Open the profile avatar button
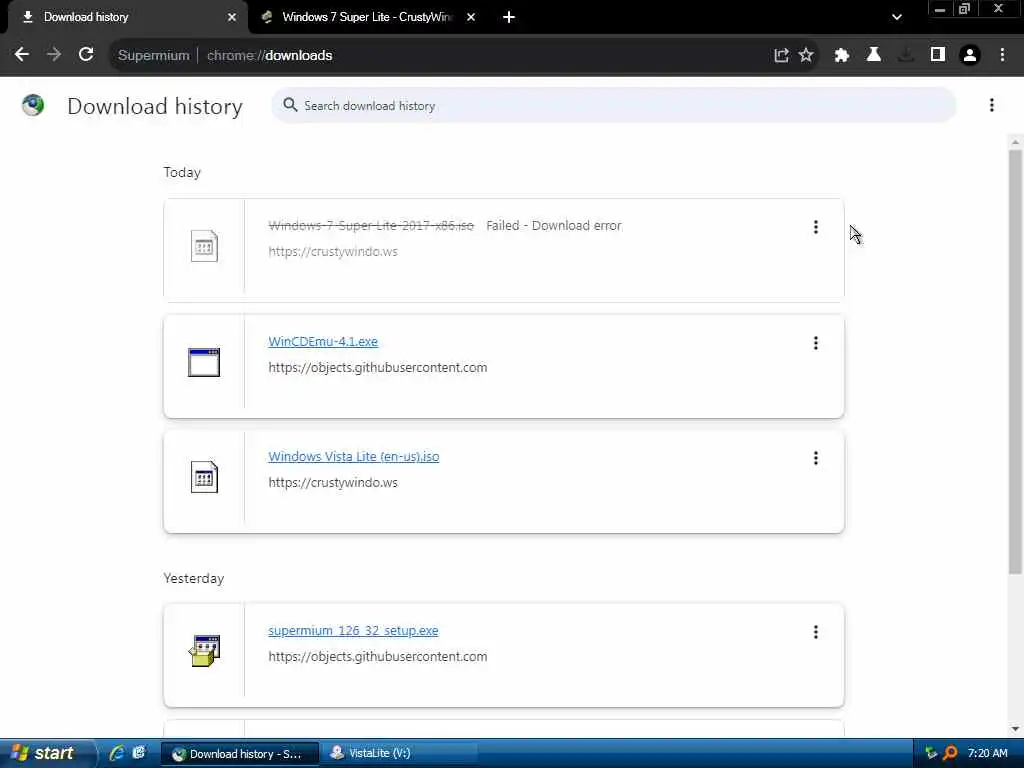The width and height of the screenshot is (1024, 768). click(970, 56)
